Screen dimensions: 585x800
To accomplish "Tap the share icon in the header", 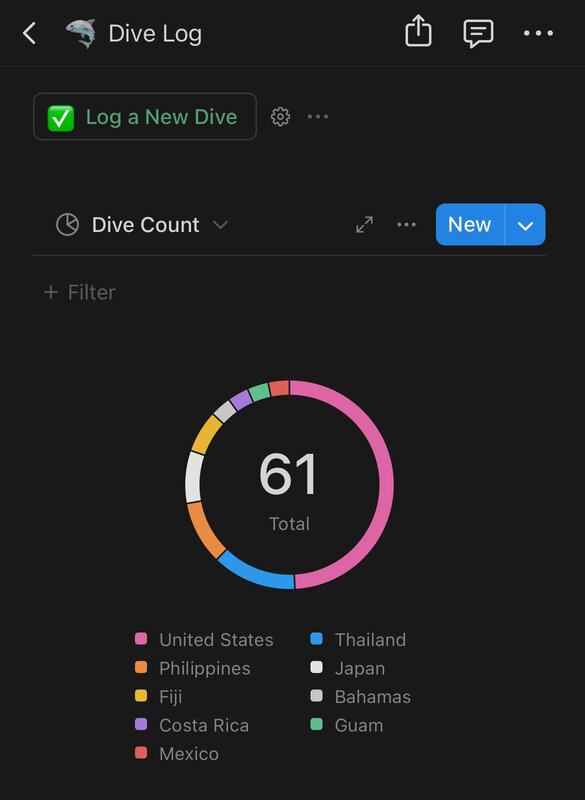I will [418, 32].
